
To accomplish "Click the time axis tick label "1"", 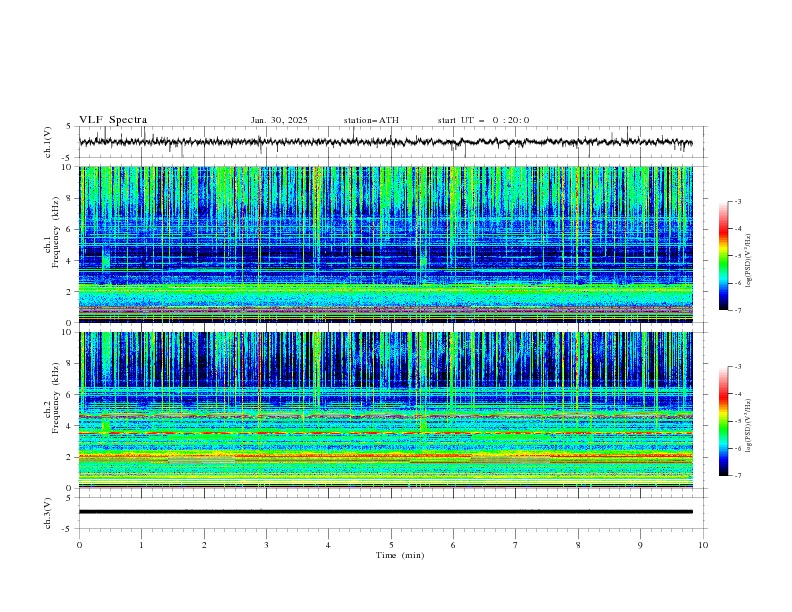I will [141, 545].
